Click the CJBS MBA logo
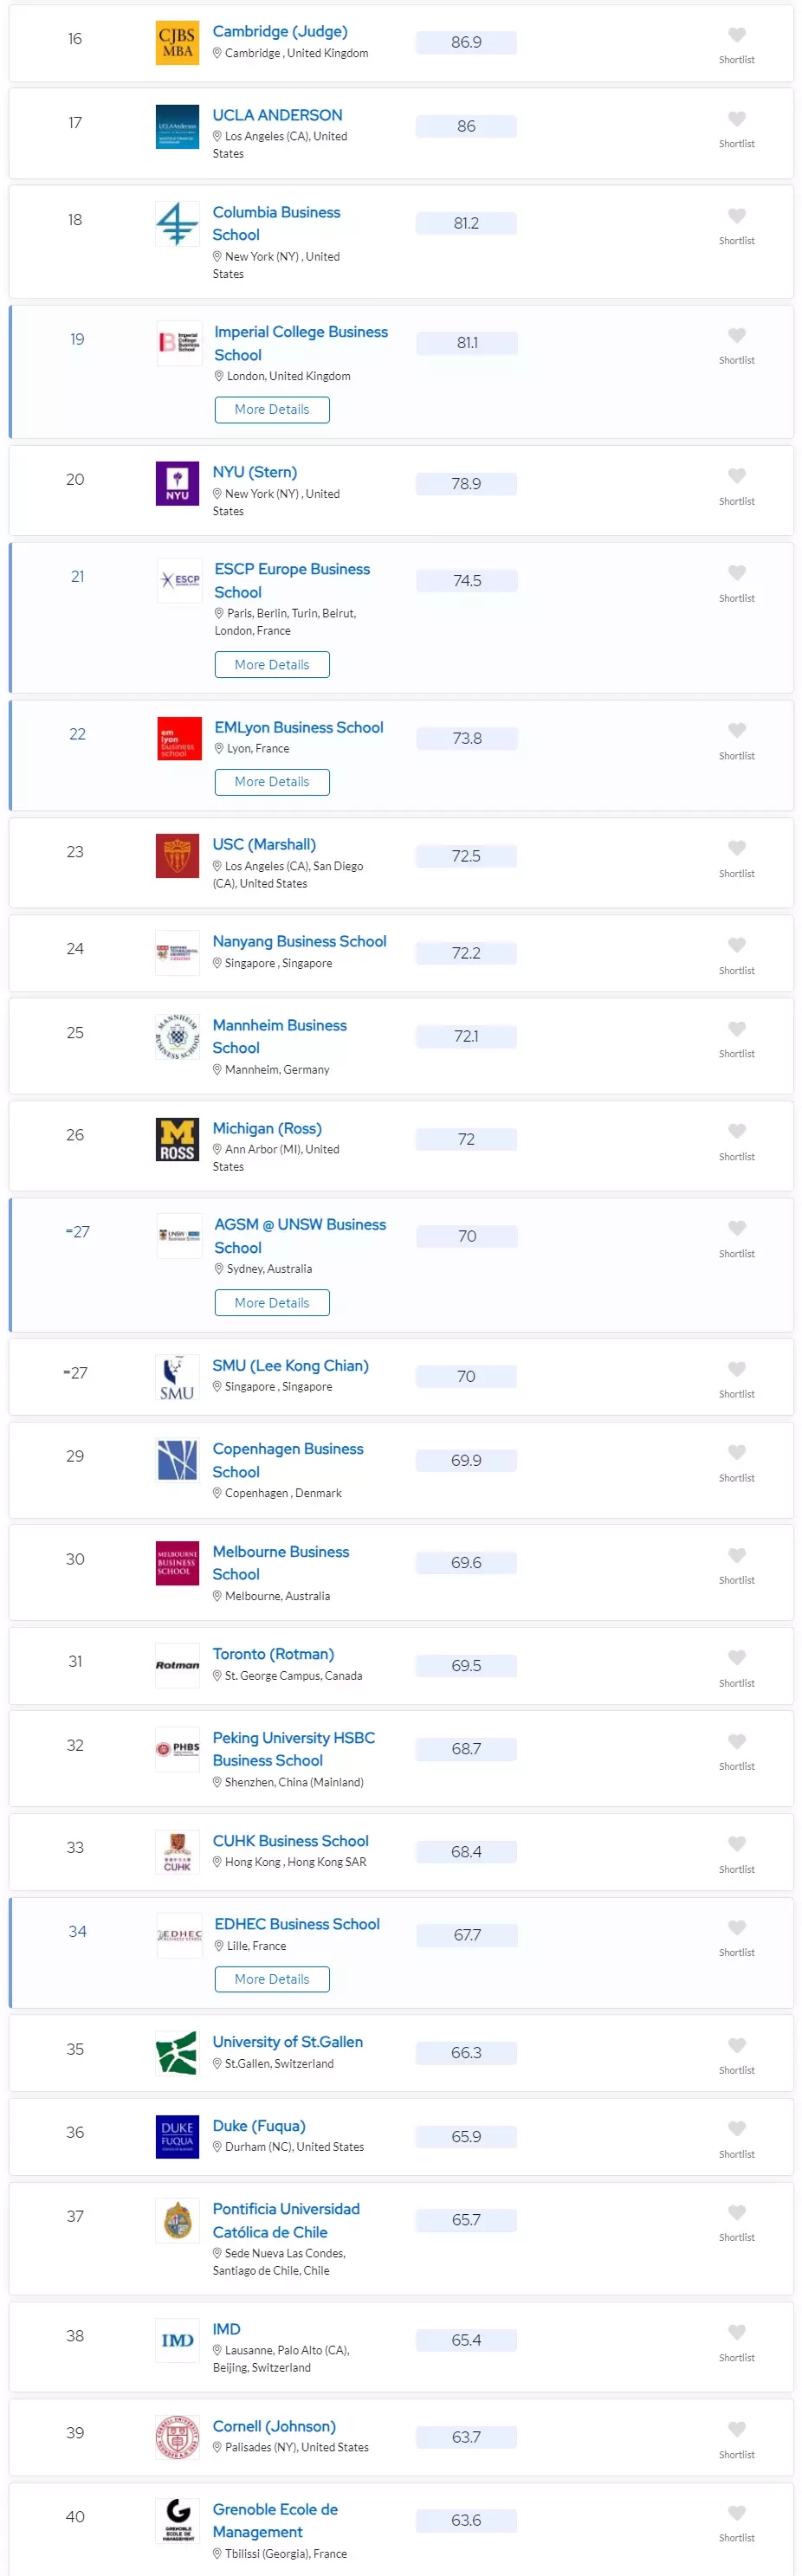 point(177,43)
